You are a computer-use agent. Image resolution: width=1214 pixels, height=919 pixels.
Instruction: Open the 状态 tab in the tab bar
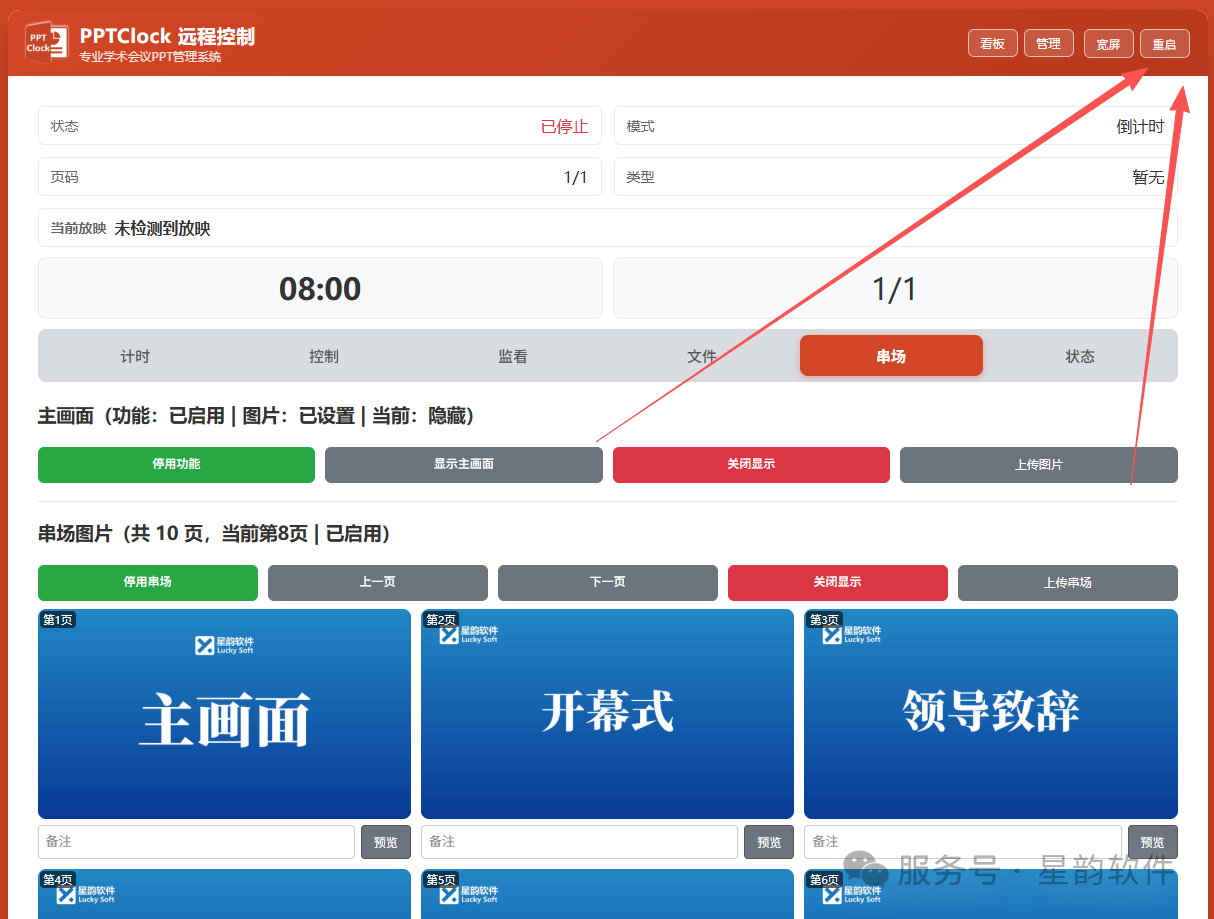[x=1080, y=356]
